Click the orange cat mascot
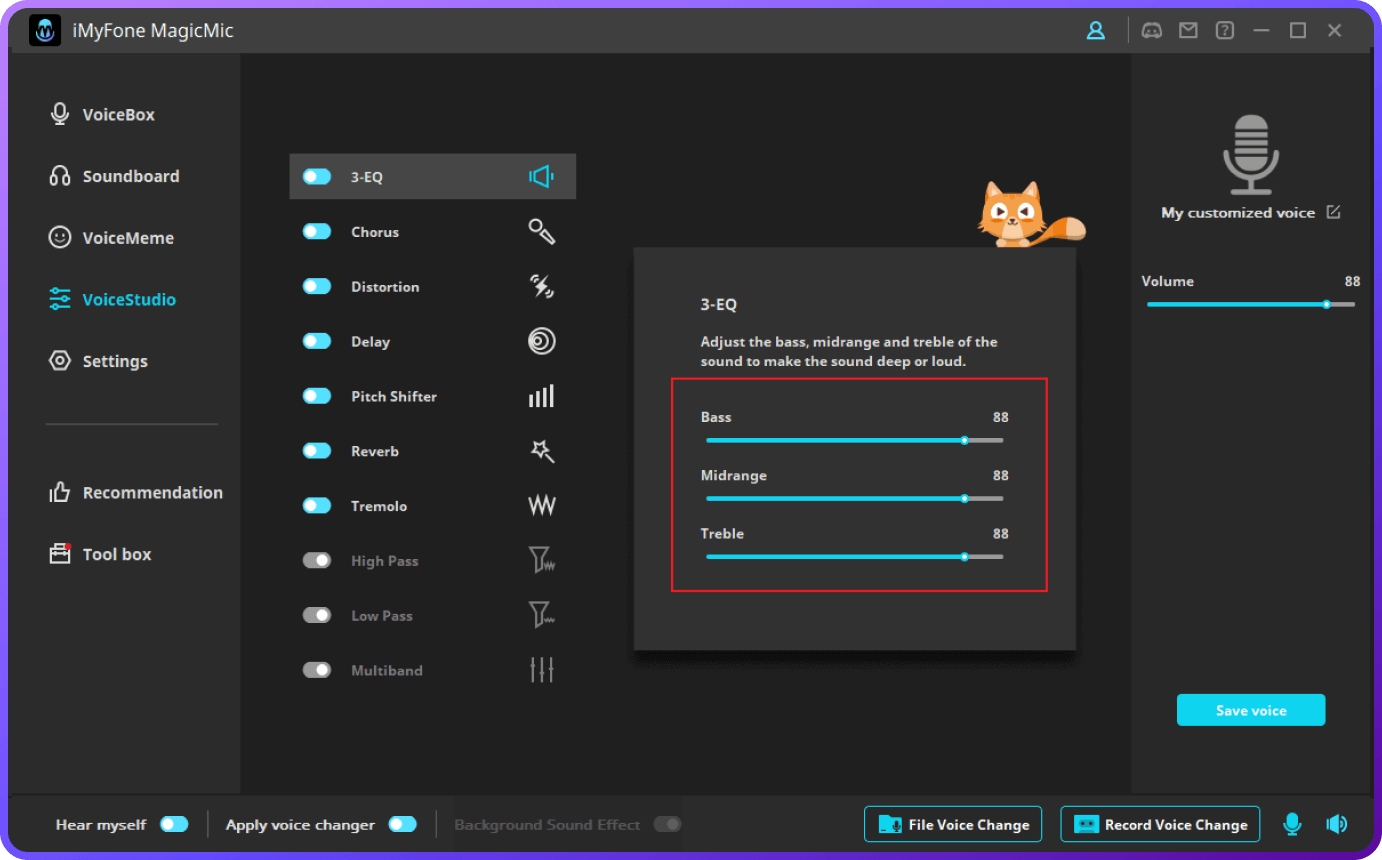 1030,214
